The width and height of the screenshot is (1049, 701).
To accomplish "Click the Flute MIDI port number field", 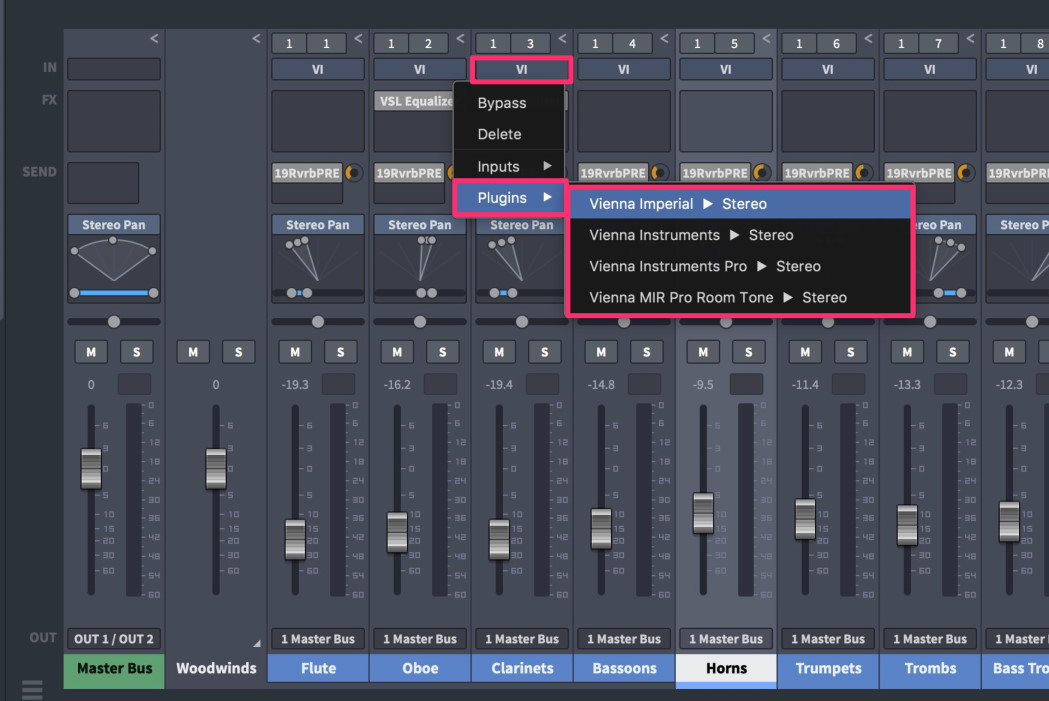I will point(289,43).
